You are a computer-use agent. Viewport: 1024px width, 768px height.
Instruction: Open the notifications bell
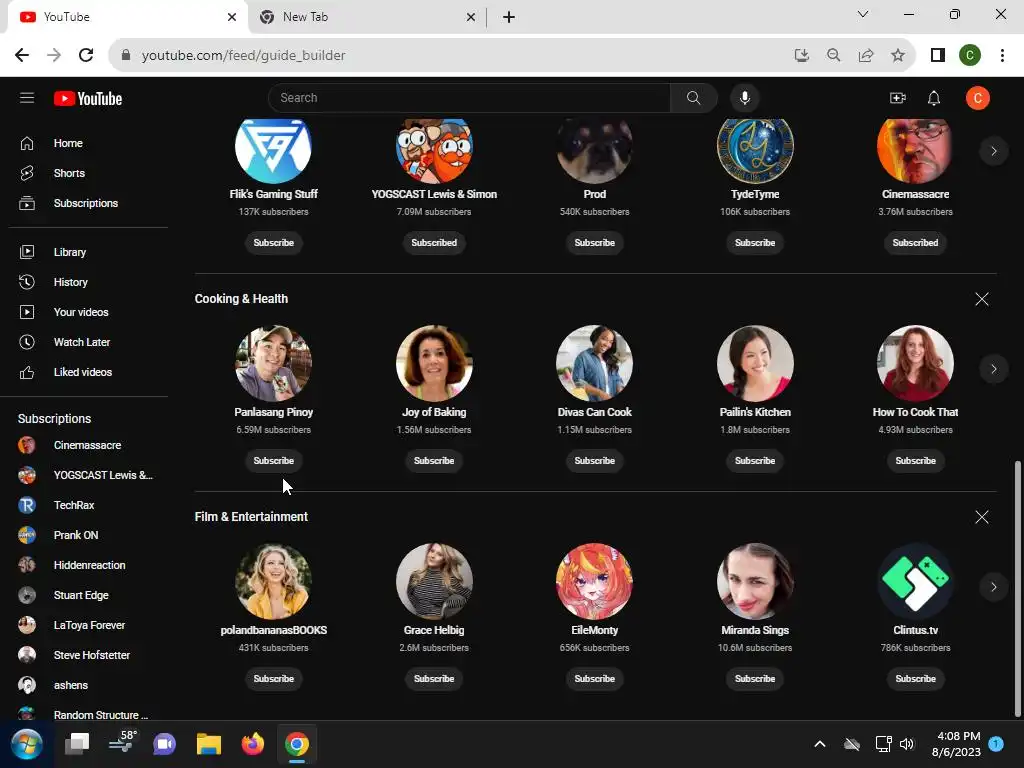tap(934, 98)
